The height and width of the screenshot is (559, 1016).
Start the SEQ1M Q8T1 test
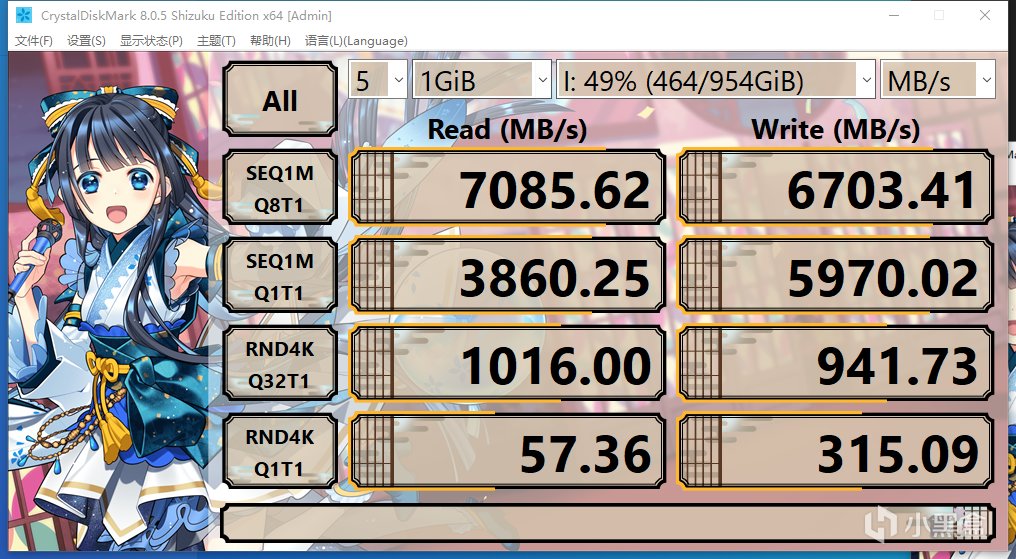[x=280, y=188]
